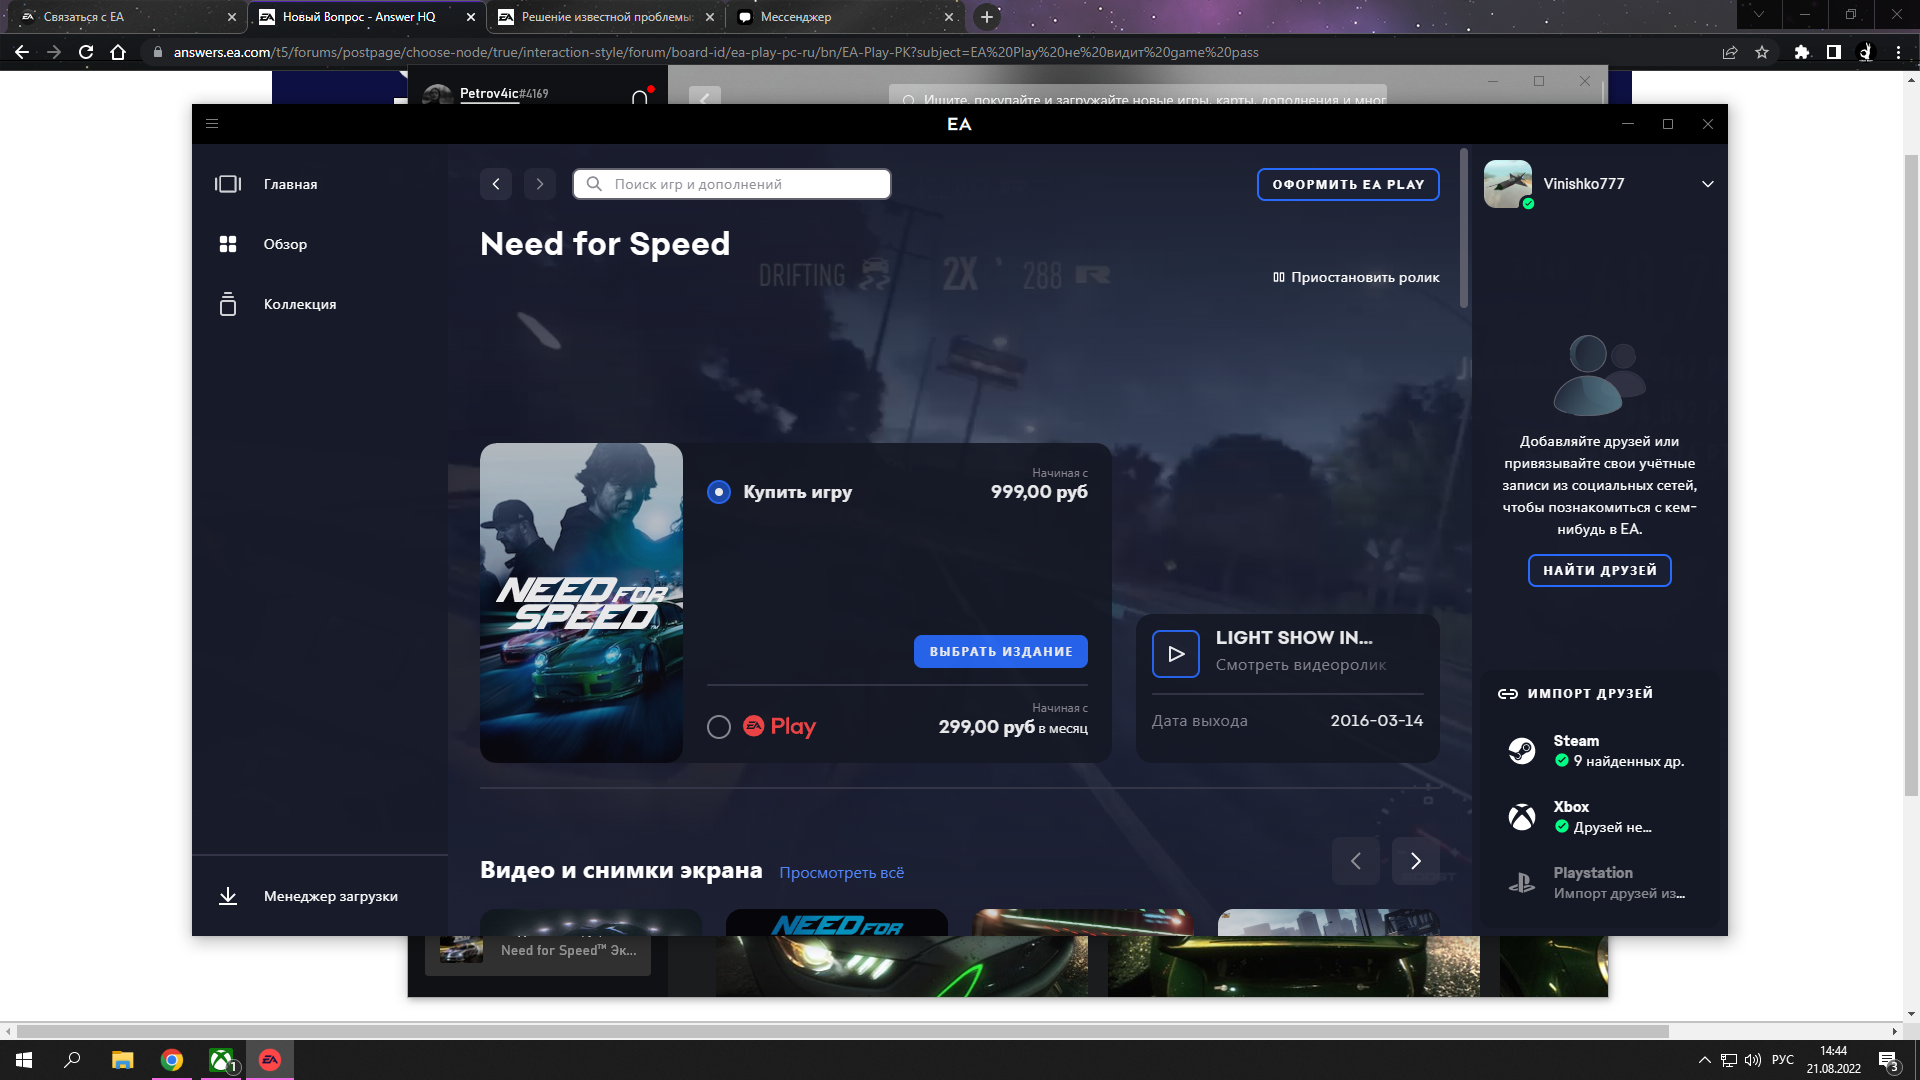Show hidden tray icons chevron
This screenshot has width=1920, height=1080.
coord(1704,1060)
